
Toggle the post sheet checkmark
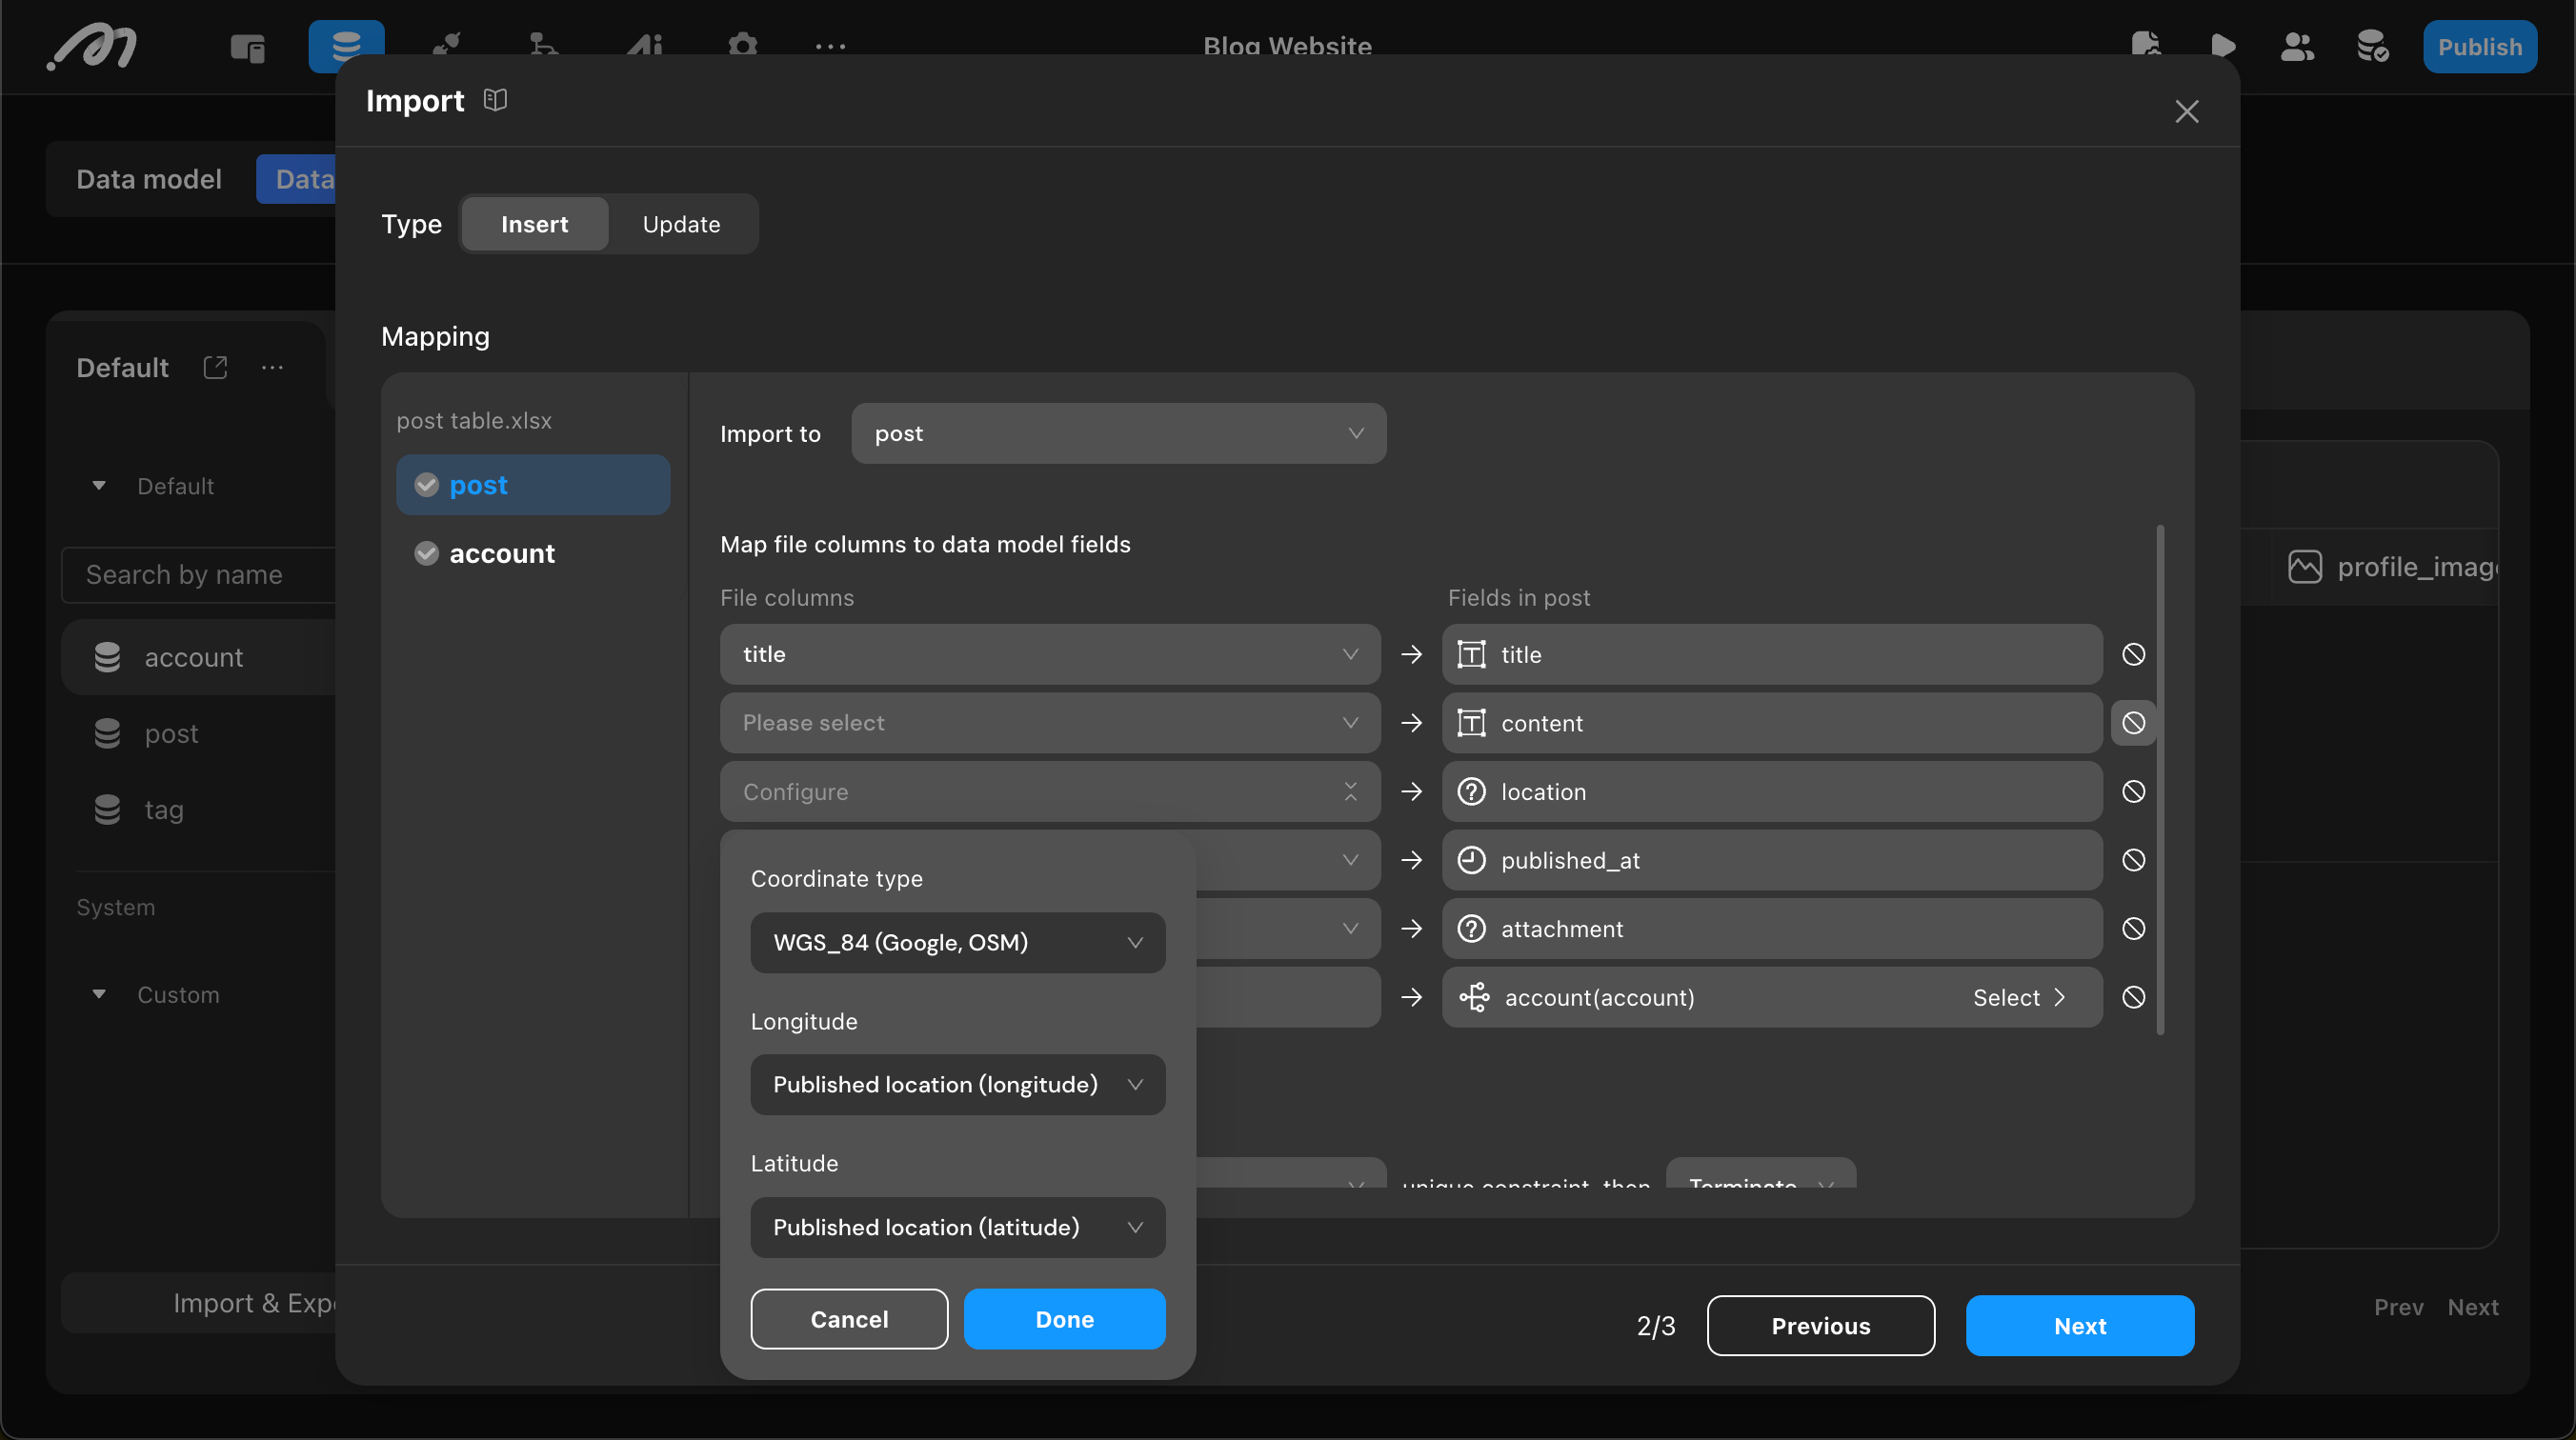pos(427,485)
